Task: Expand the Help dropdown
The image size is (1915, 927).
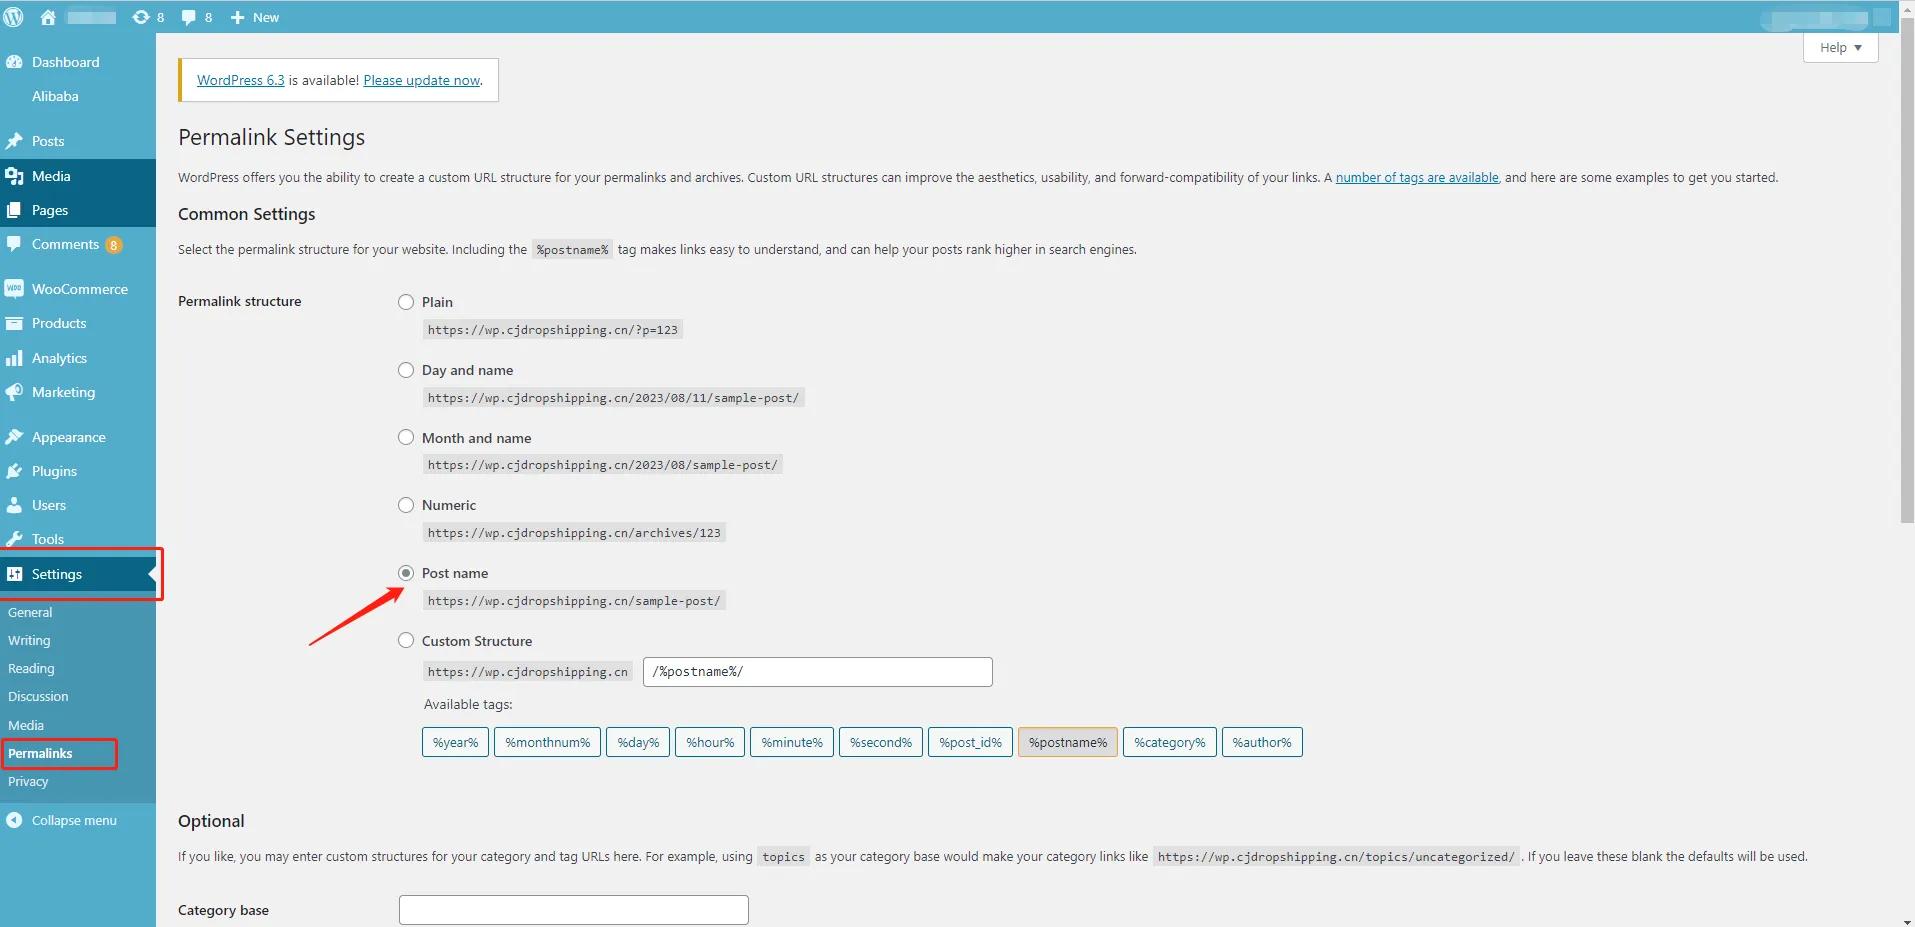Action: (x=1840, y=48)
